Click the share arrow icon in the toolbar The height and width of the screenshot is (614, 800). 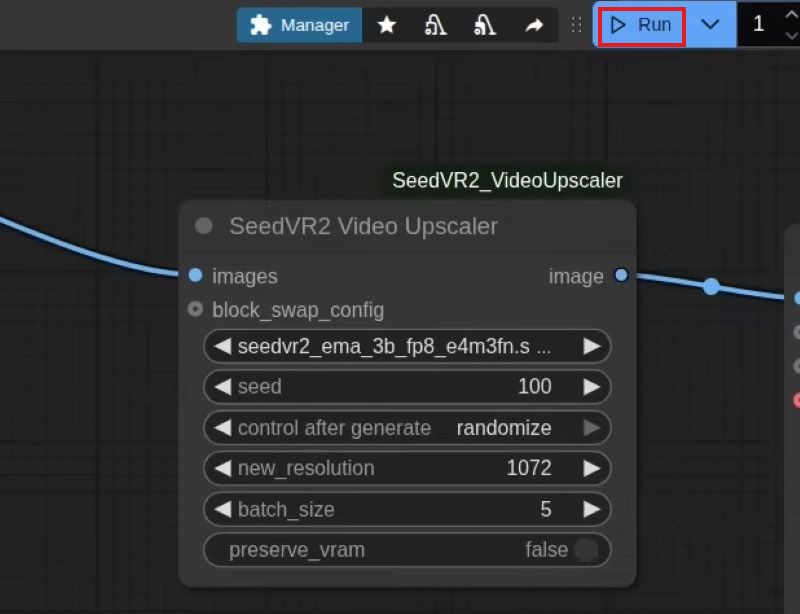click(534, 25)
